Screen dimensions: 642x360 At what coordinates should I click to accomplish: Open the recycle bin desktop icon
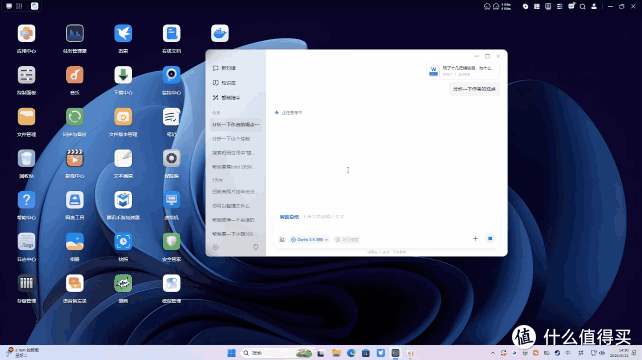(26, 158)
